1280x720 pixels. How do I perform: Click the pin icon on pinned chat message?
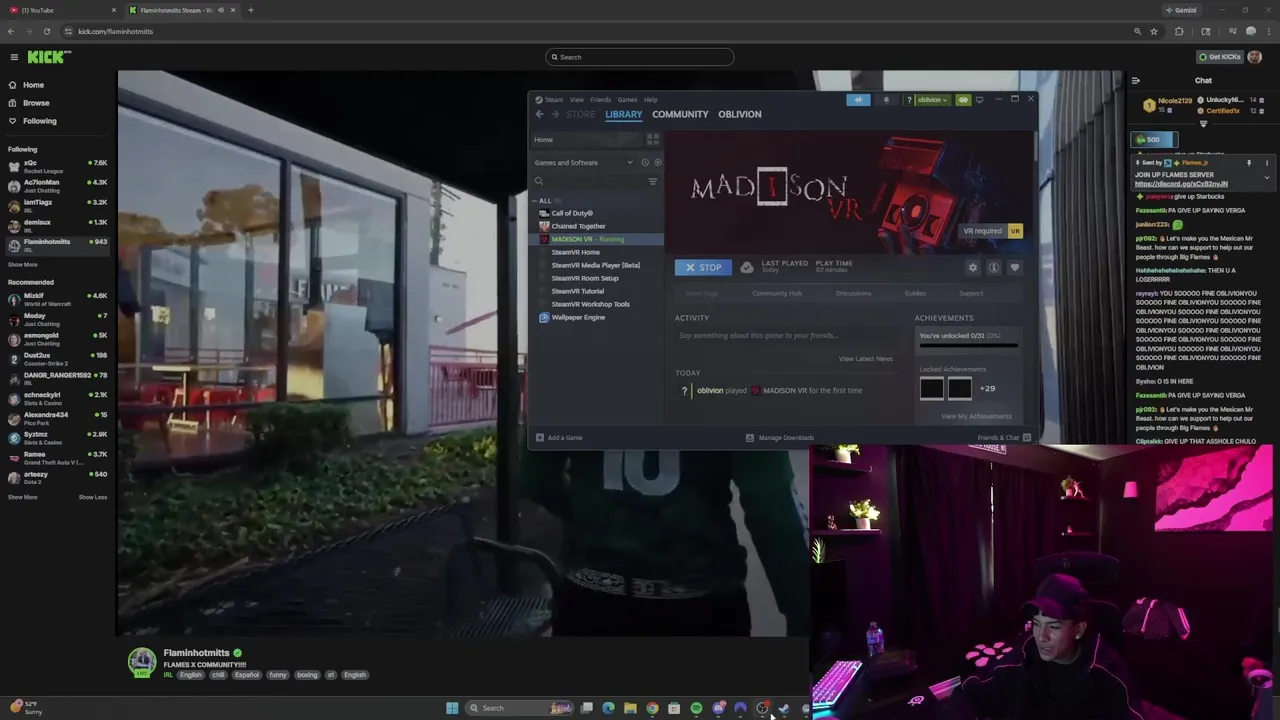1248,163
